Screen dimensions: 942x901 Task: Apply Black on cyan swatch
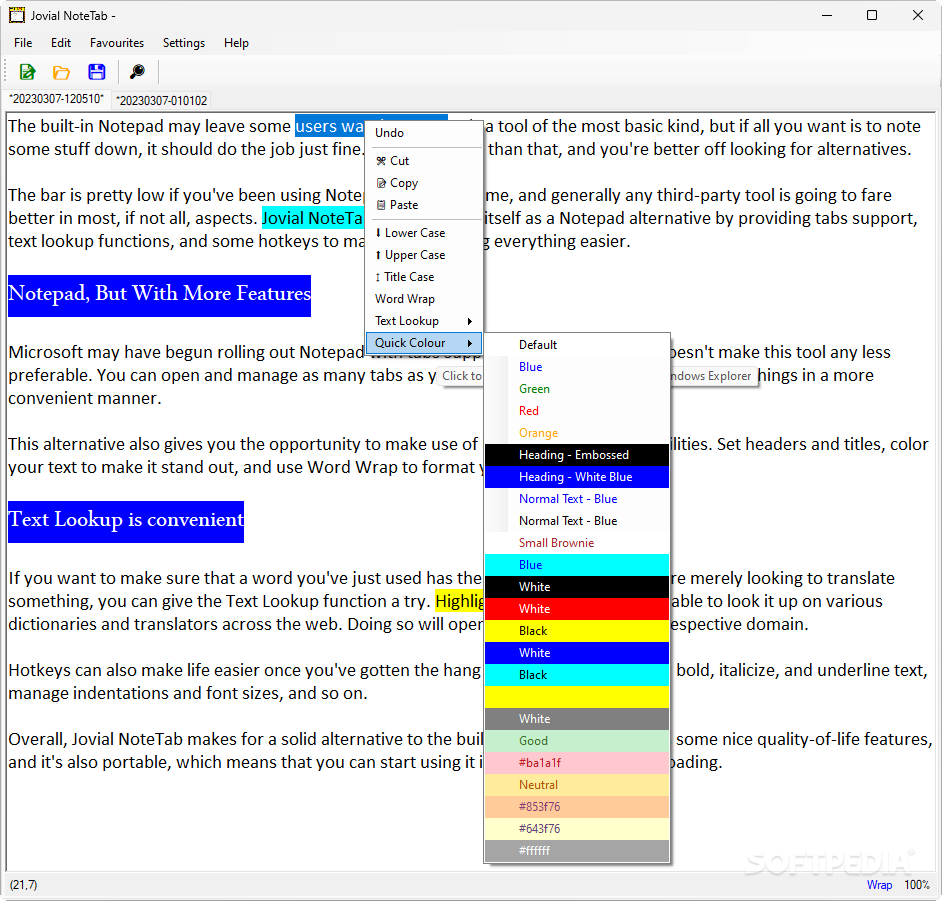tap(577, 675)
